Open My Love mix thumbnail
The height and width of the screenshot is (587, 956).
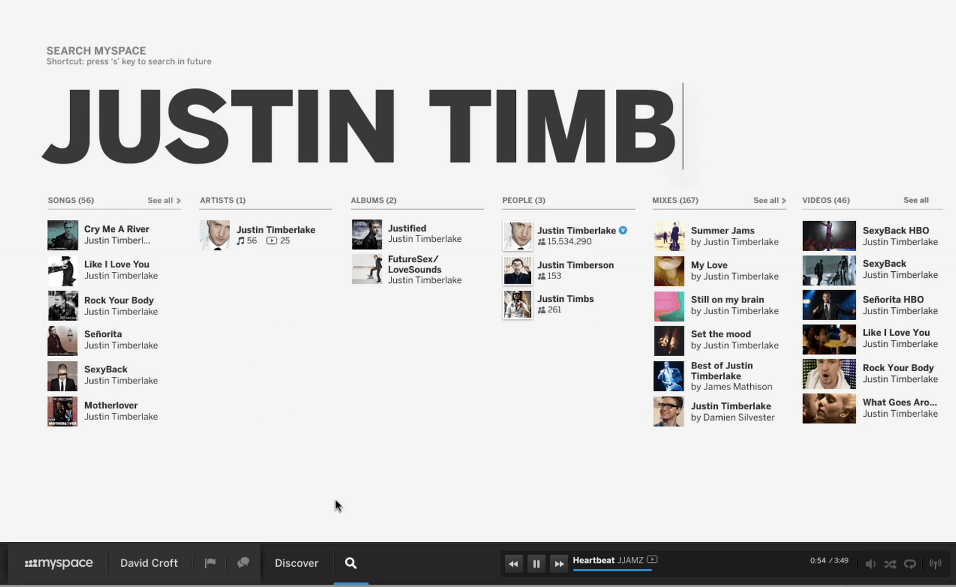(669, 271)
